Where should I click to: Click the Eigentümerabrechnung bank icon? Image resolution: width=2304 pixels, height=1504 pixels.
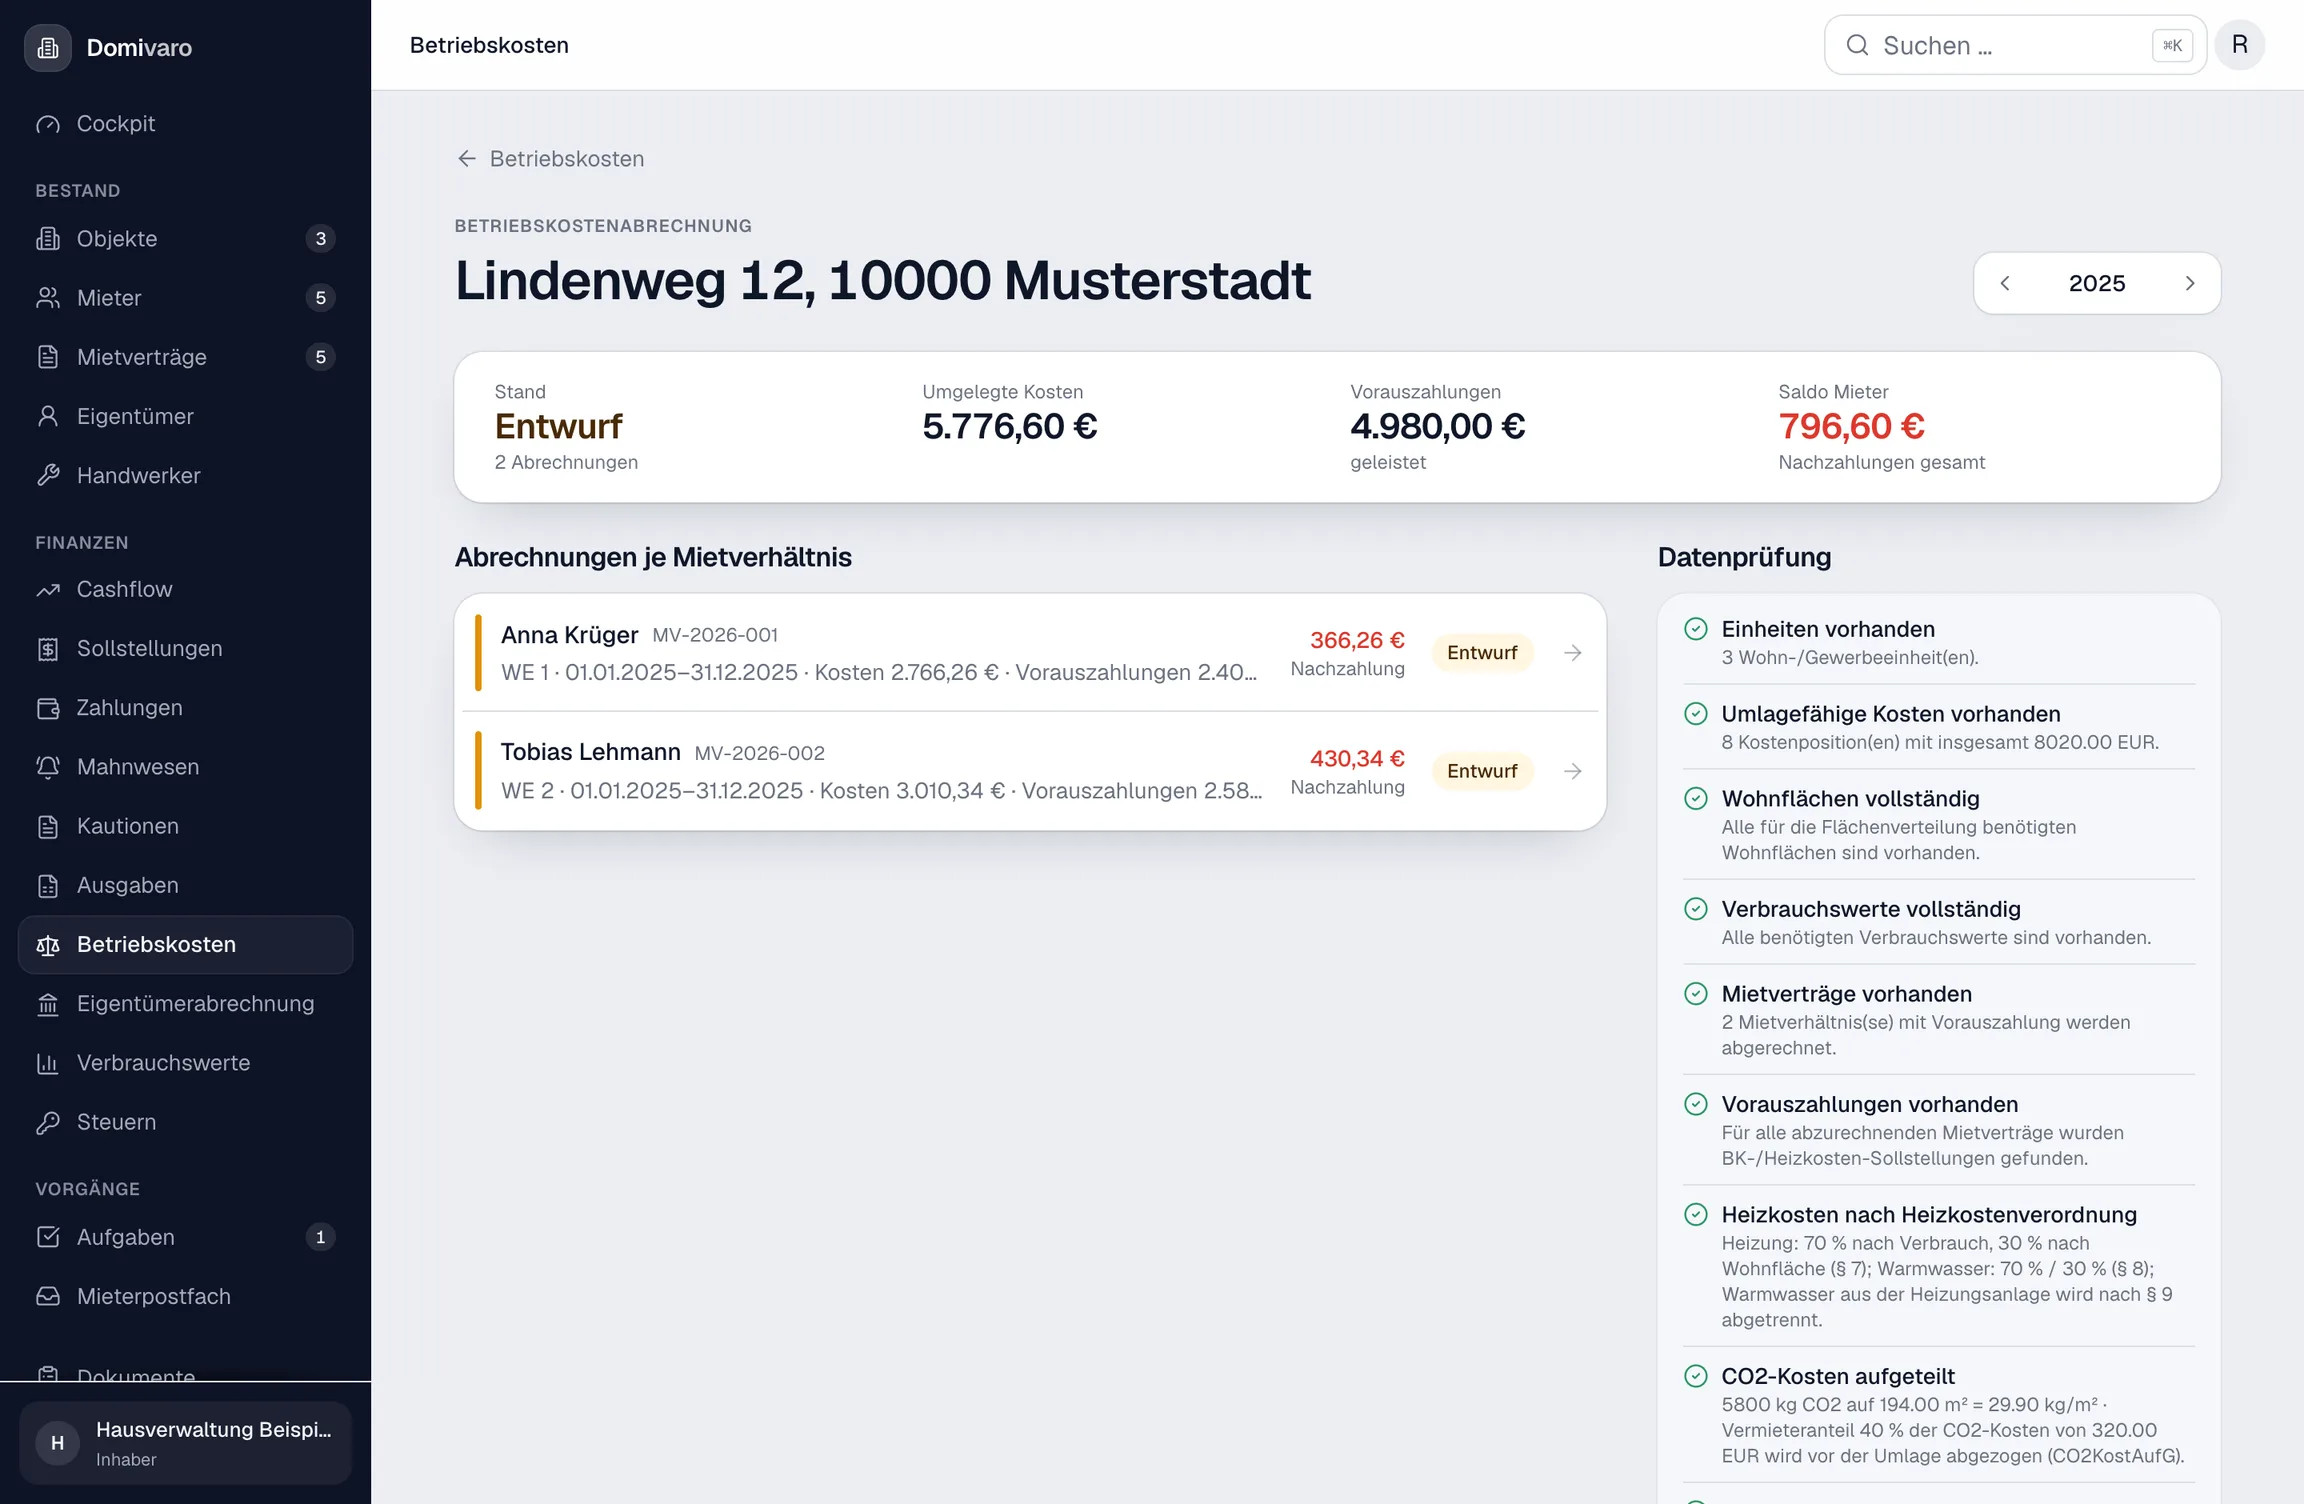[48, 1004]
